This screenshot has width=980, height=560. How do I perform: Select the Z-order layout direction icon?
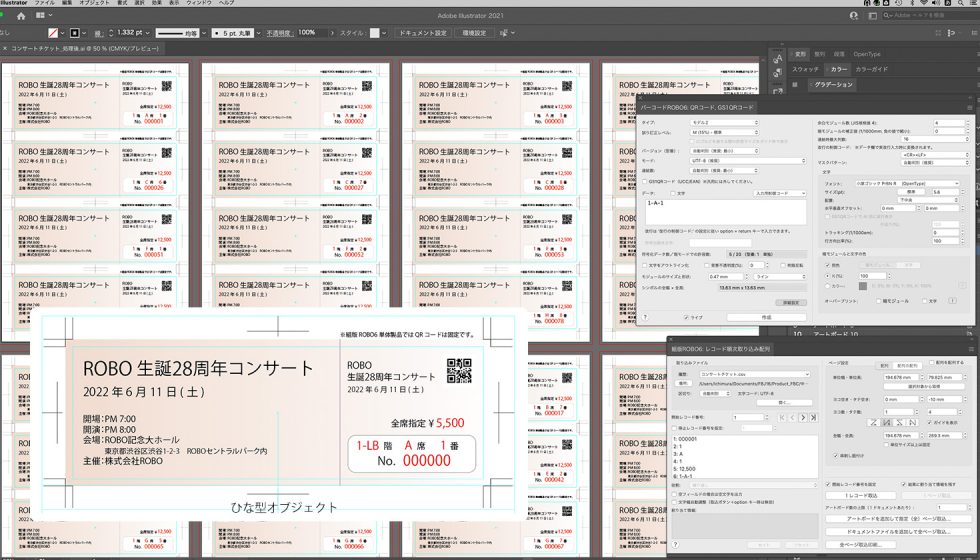coord(874,423)
